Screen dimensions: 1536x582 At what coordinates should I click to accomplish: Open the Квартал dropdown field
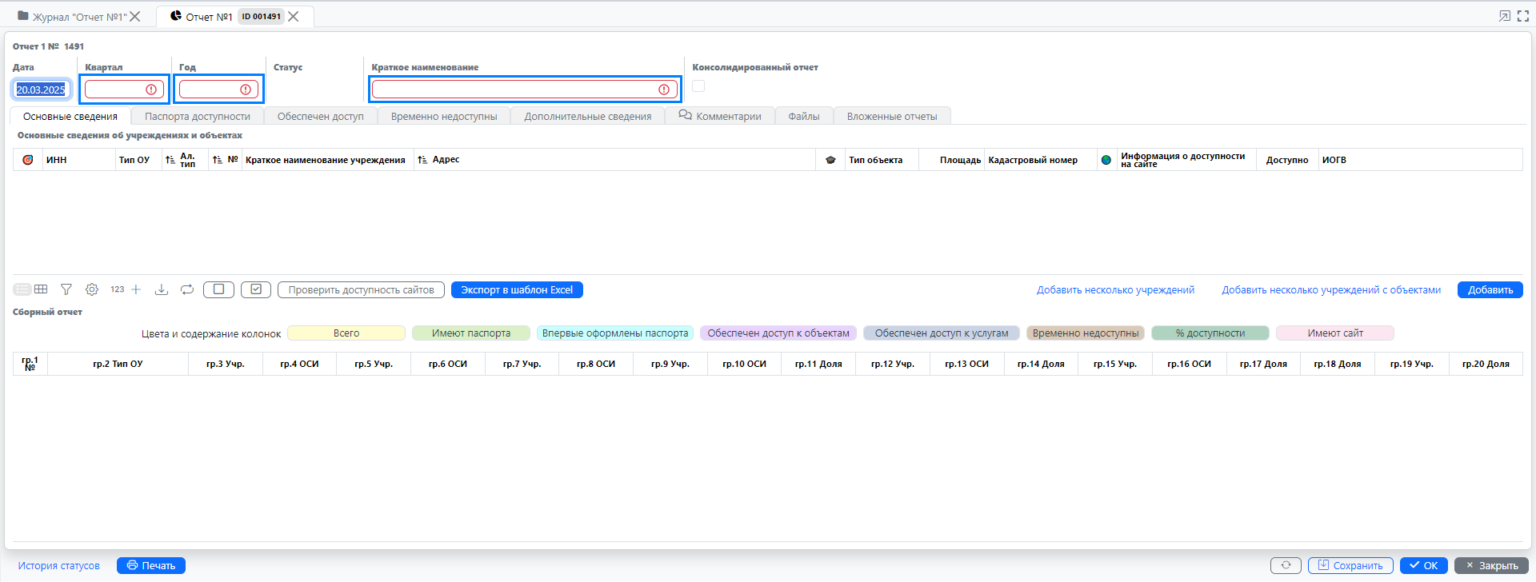click(124, 89)
